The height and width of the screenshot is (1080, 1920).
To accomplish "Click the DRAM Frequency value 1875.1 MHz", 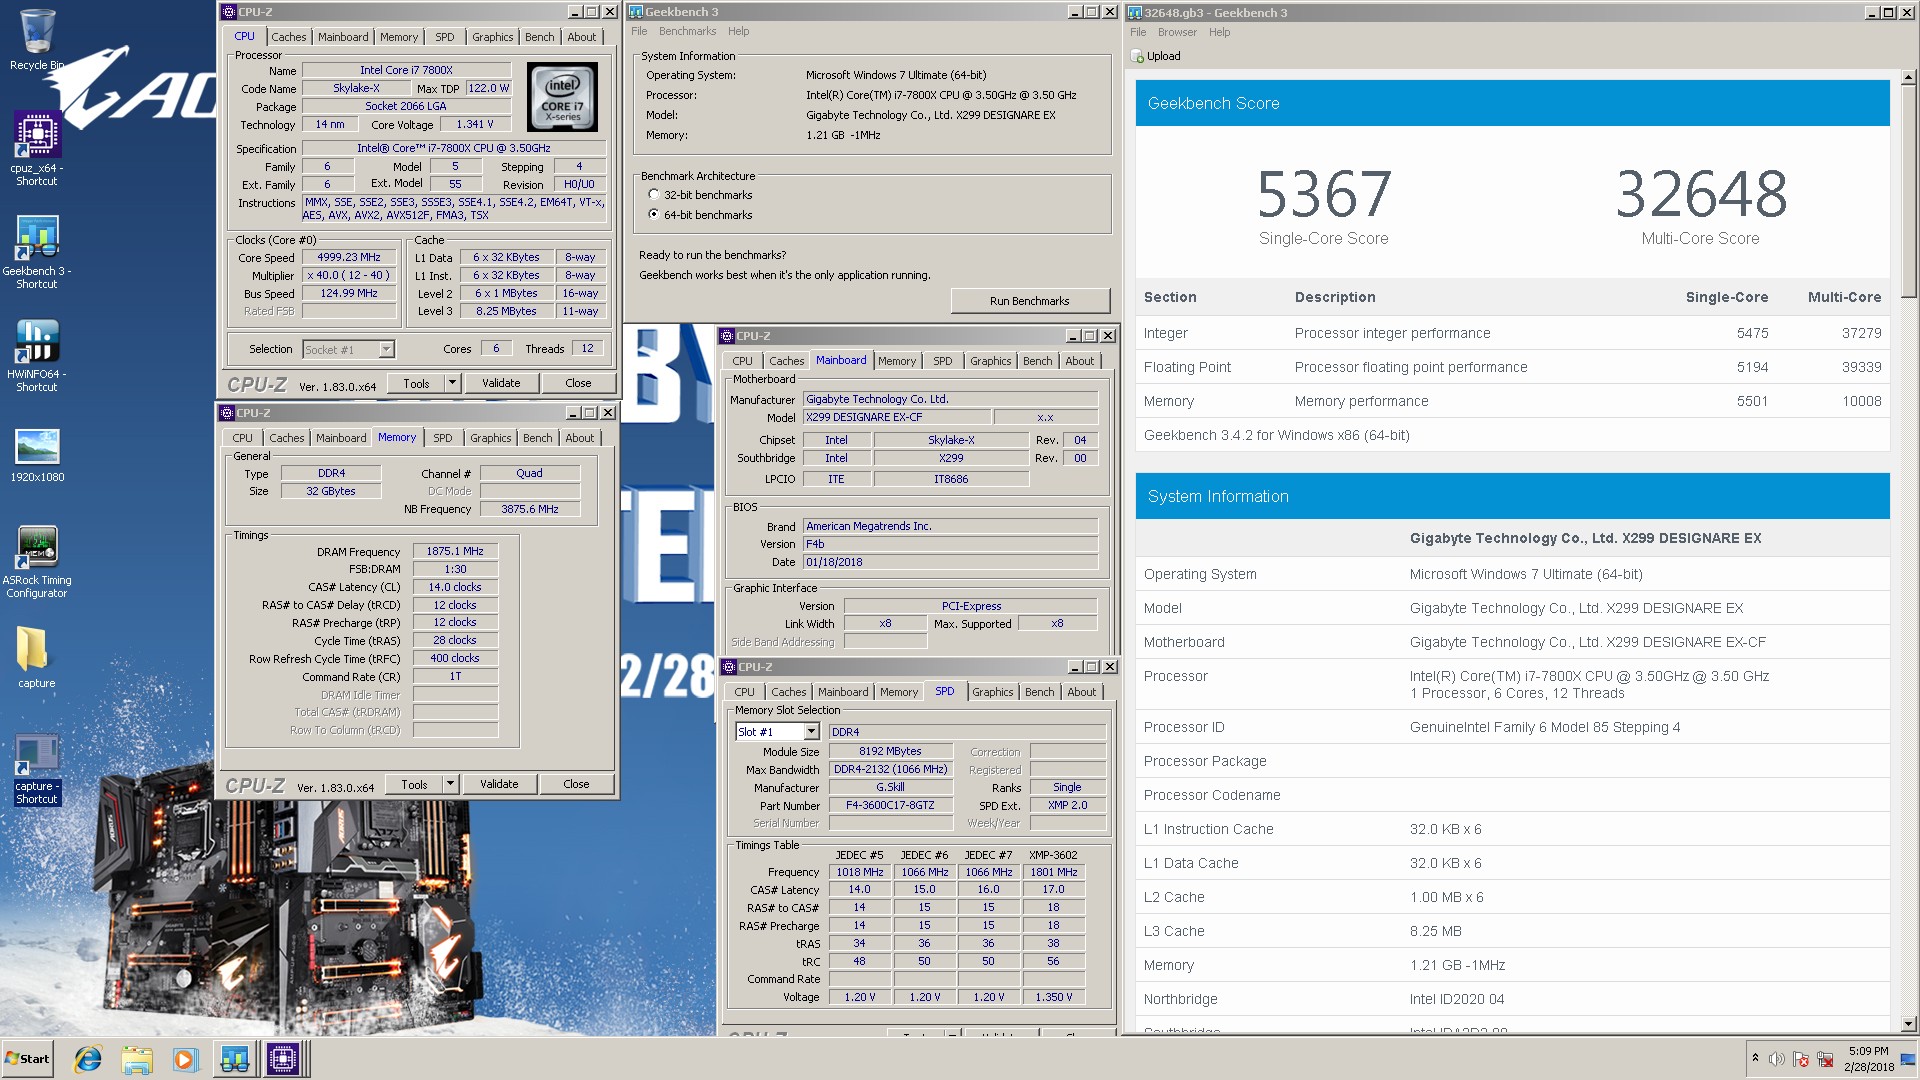I will coord(455,551).
